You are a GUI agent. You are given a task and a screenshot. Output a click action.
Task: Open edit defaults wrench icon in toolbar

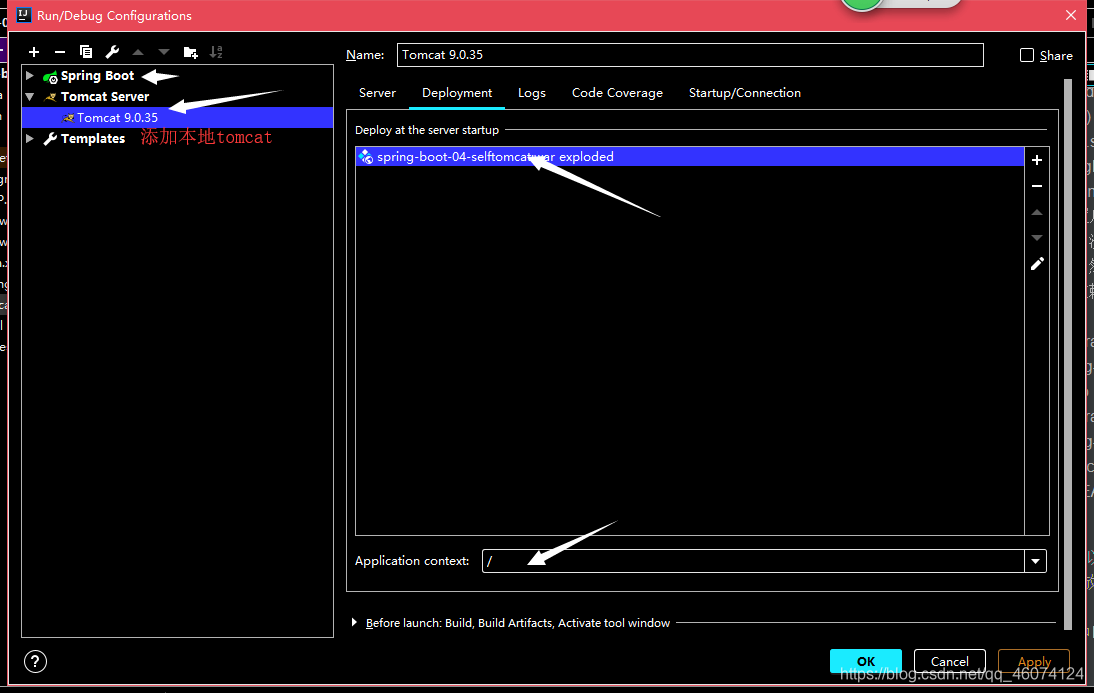click(x=112, y=52)
